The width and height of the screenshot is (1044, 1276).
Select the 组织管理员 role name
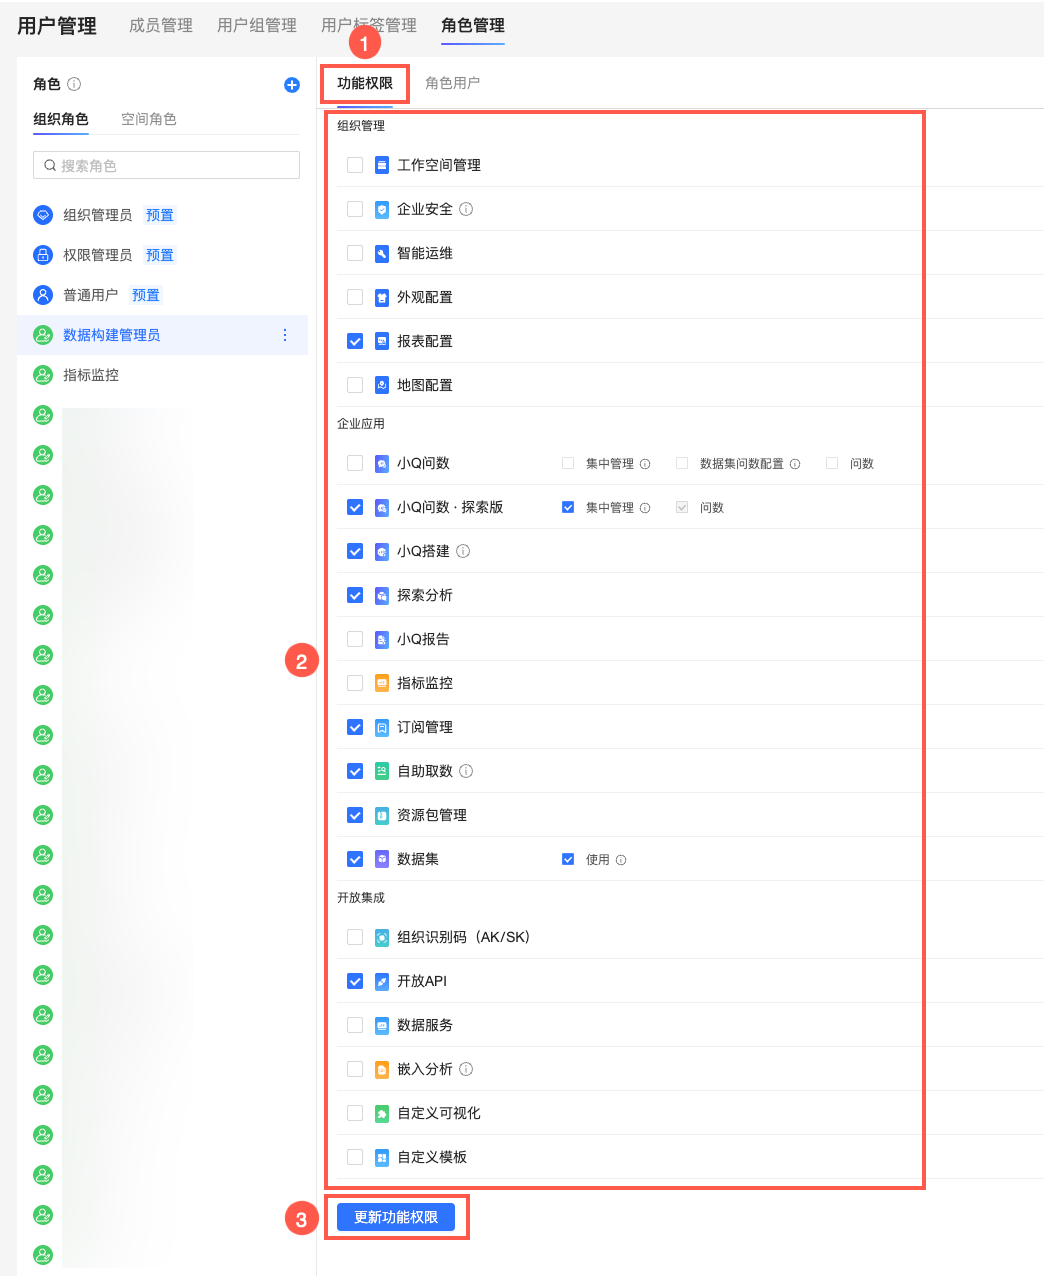98,215
